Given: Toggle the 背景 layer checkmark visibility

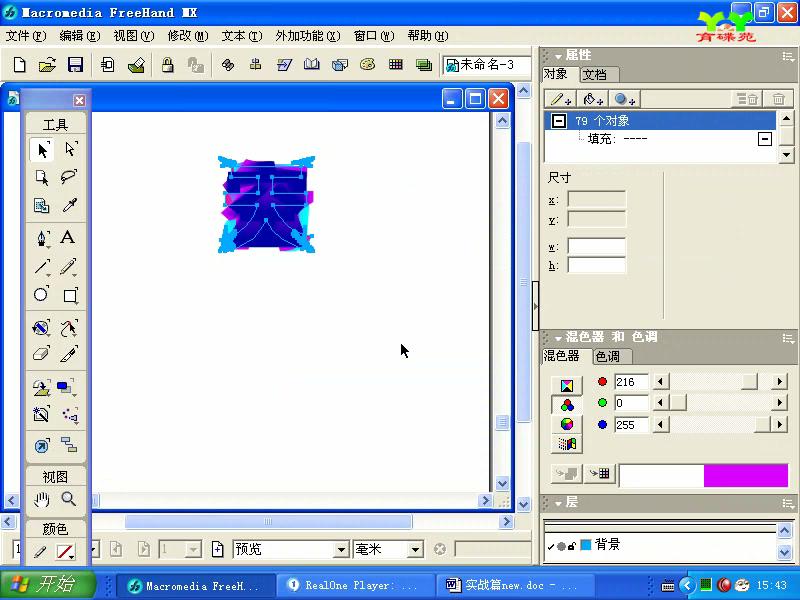Looking at the screenshot, I should [x=551, y=546].
